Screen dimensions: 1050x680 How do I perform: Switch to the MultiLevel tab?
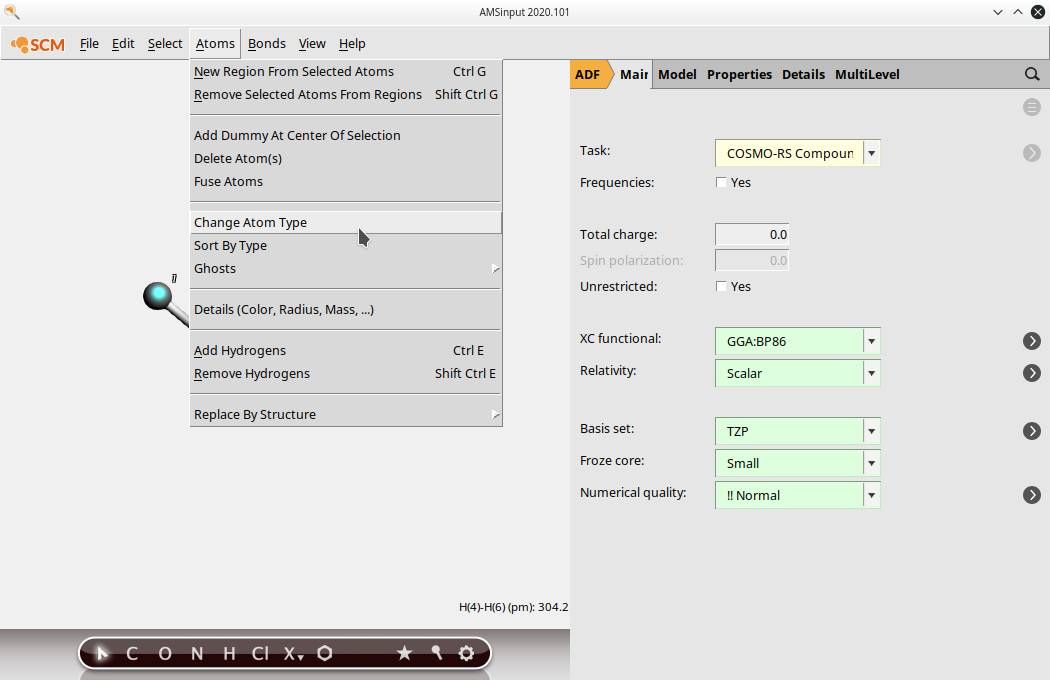point(867,74)
